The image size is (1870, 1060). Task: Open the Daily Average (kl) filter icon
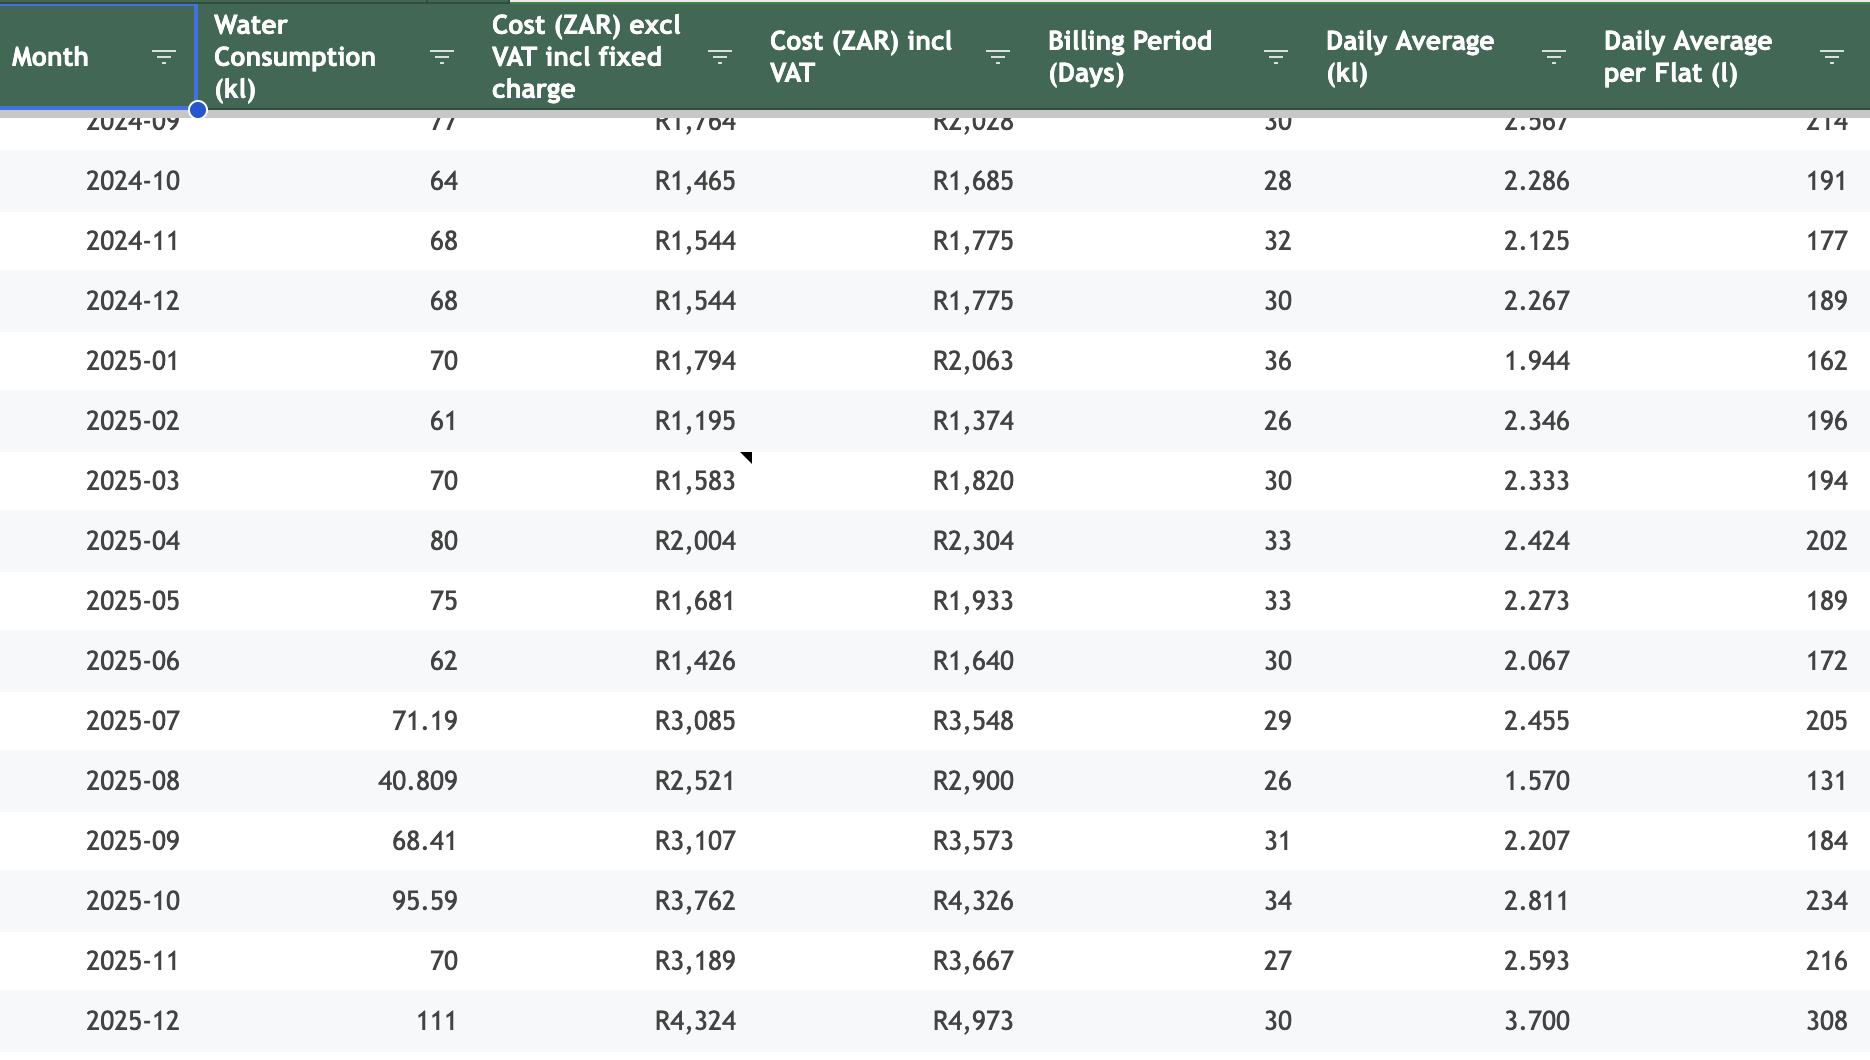[1554, 57]
